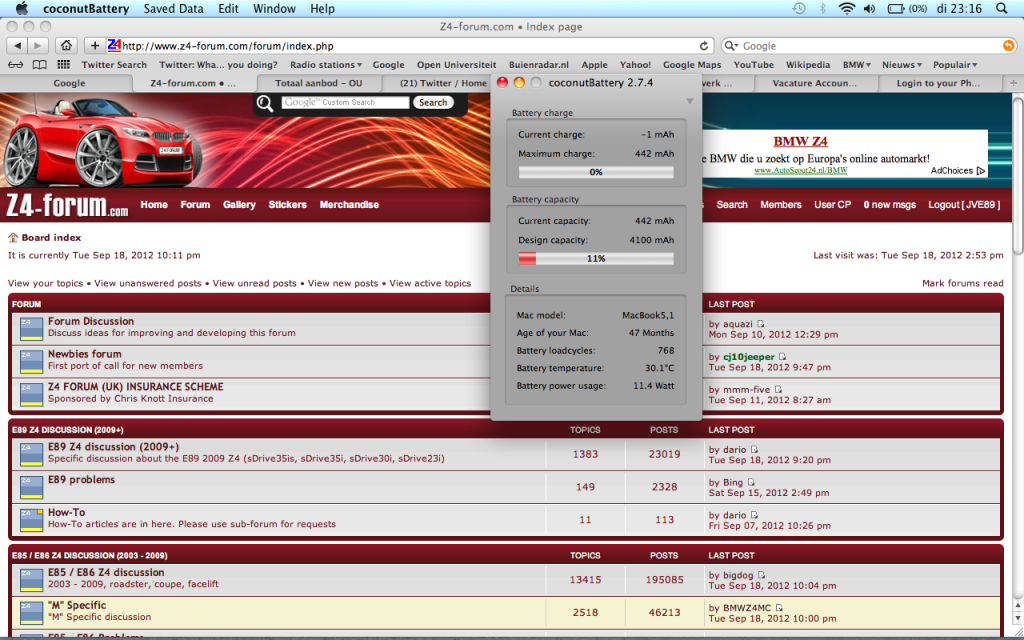
Task: Click the Newbies forum folder icon
Action: click(31, 361)
